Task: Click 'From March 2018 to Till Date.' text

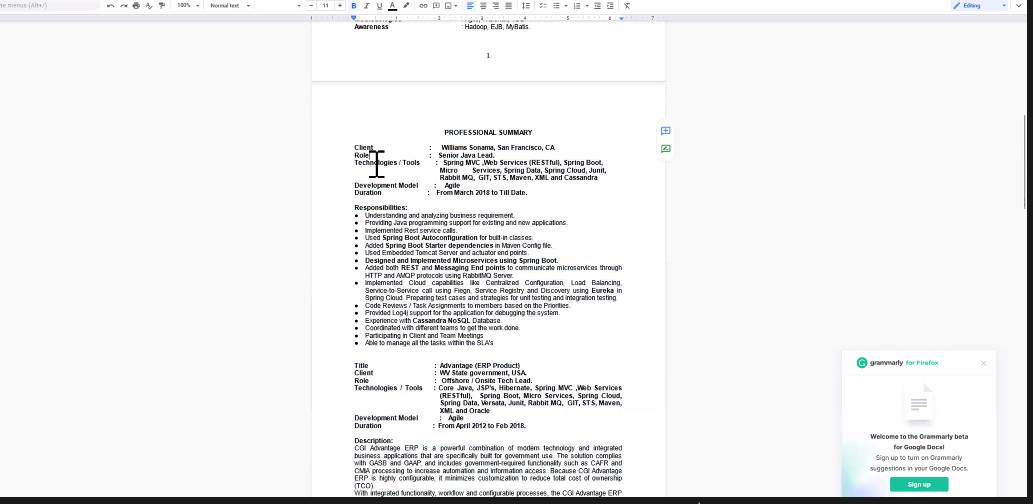Action: [x=482, y=193]
